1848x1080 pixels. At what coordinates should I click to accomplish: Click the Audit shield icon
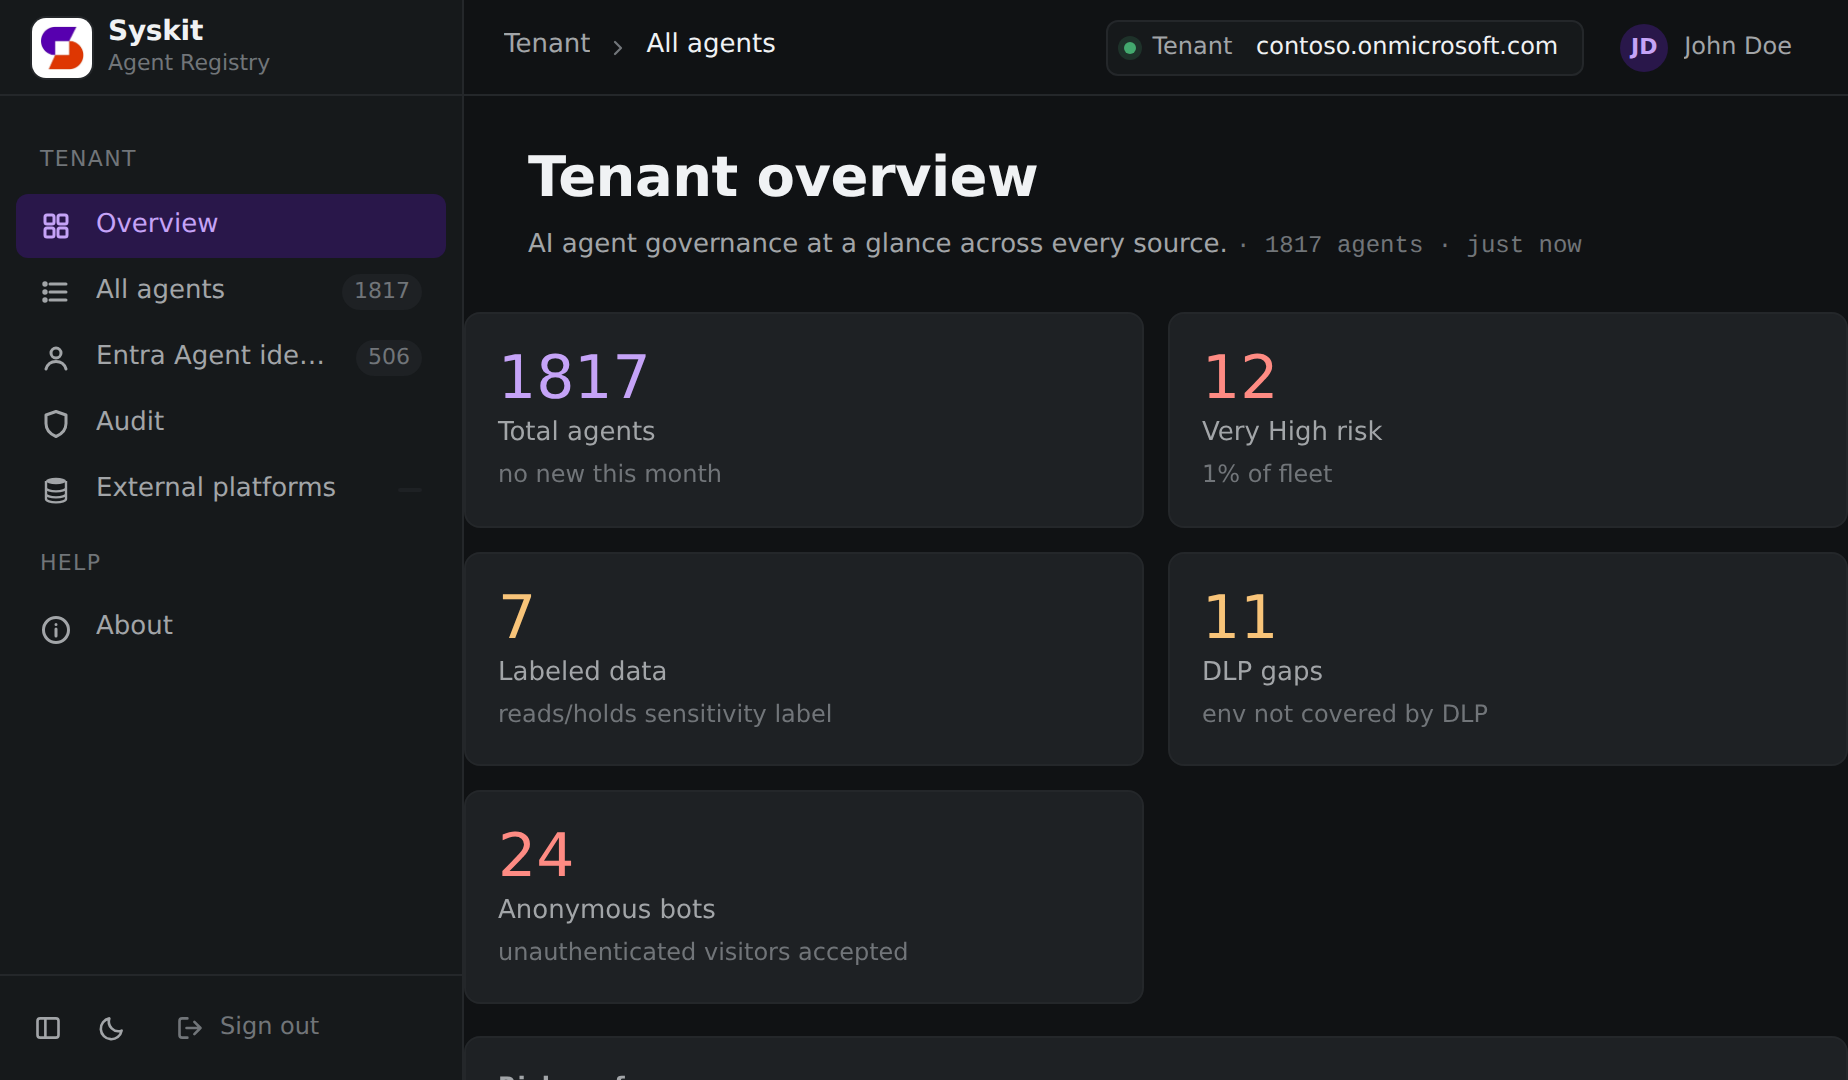[x=56, y=424]
